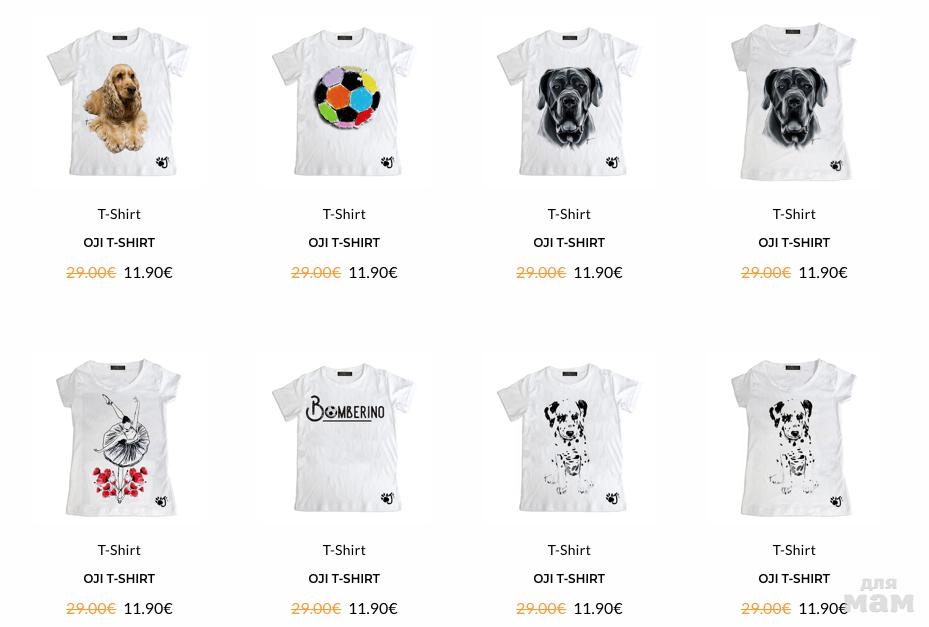Screen dimensions: 929x627
Task: Click T-Shirt category label under the spaniel shirt
Action: [119, 214]
